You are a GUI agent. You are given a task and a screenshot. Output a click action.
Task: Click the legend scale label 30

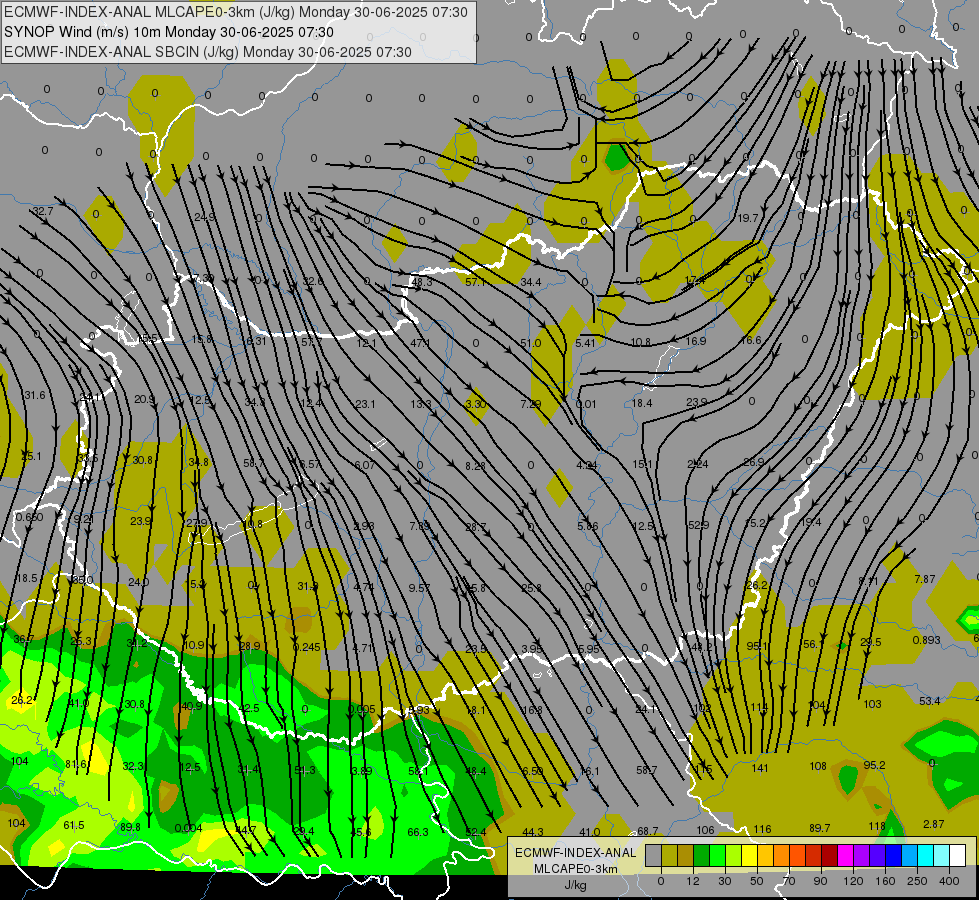724,881
